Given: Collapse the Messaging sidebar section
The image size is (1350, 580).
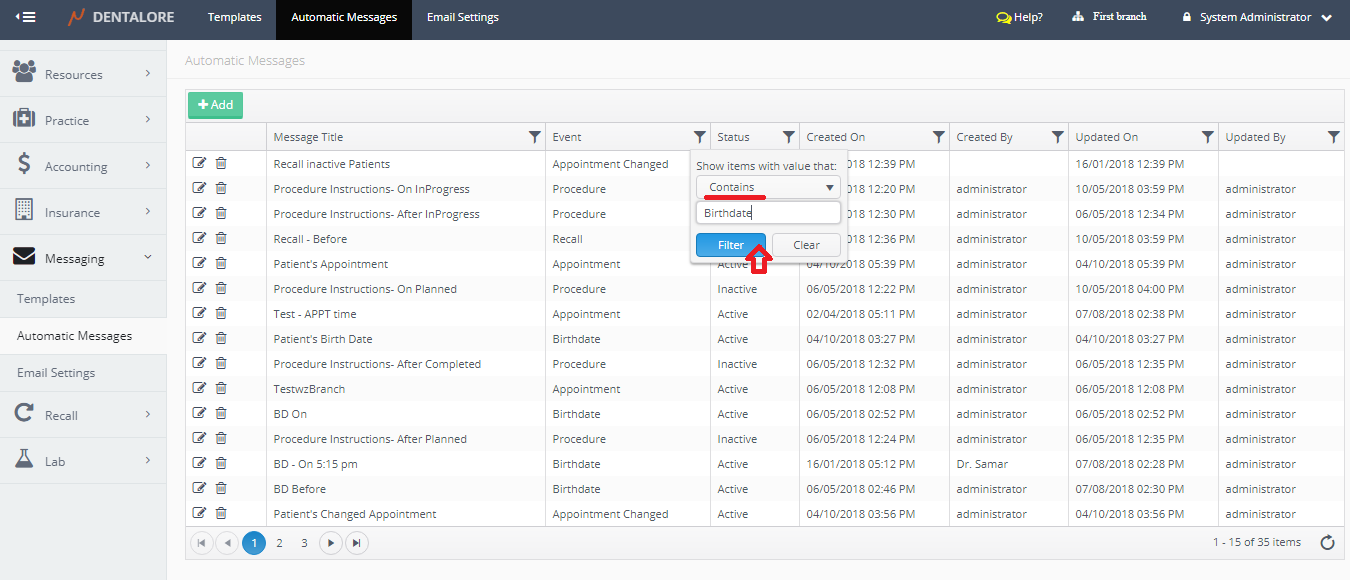Looking at the screenshot, I should click(x=82, y=258).
